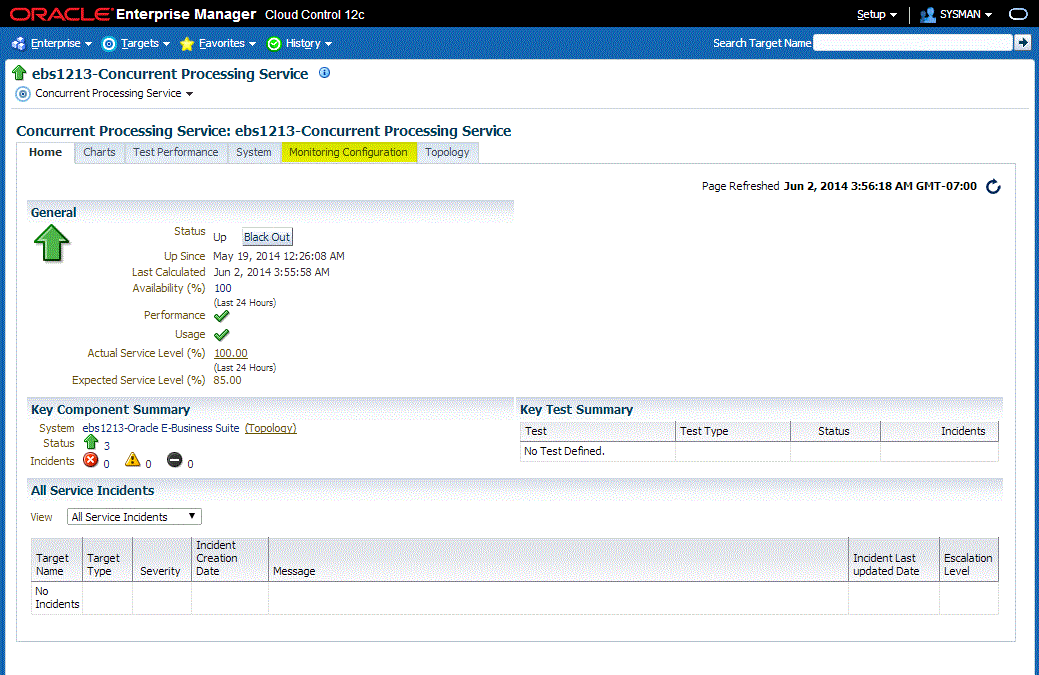
Task: Open the Actual Service Level 100.00 link
Action: tap(231, 354)
